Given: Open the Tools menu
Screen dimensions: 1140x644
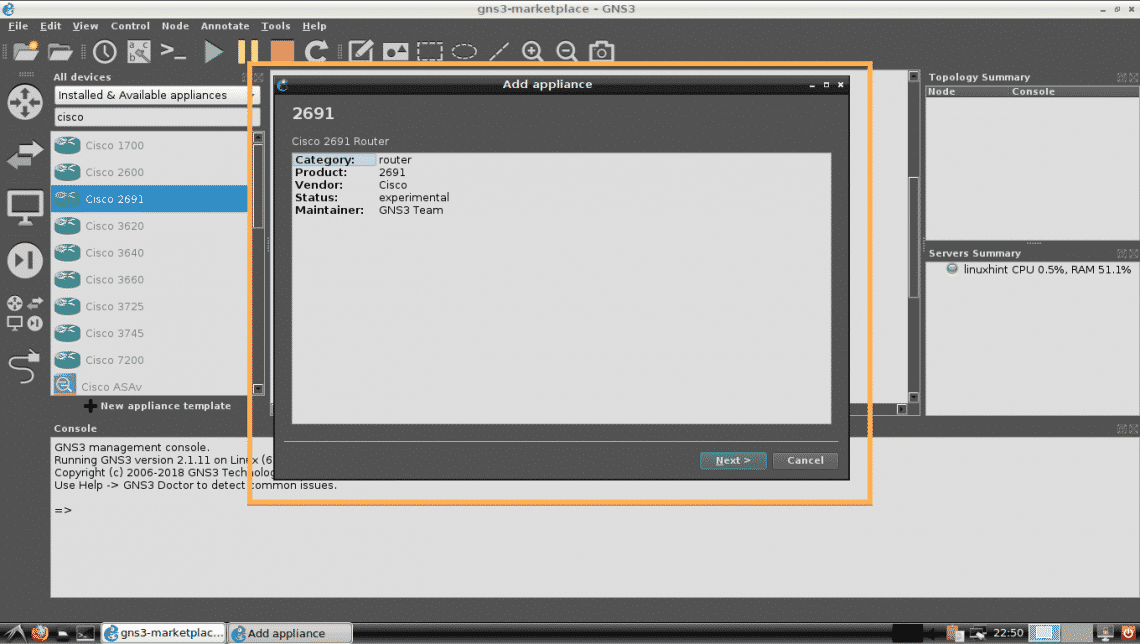Looking at the screenshot, I should pos(276,26).
